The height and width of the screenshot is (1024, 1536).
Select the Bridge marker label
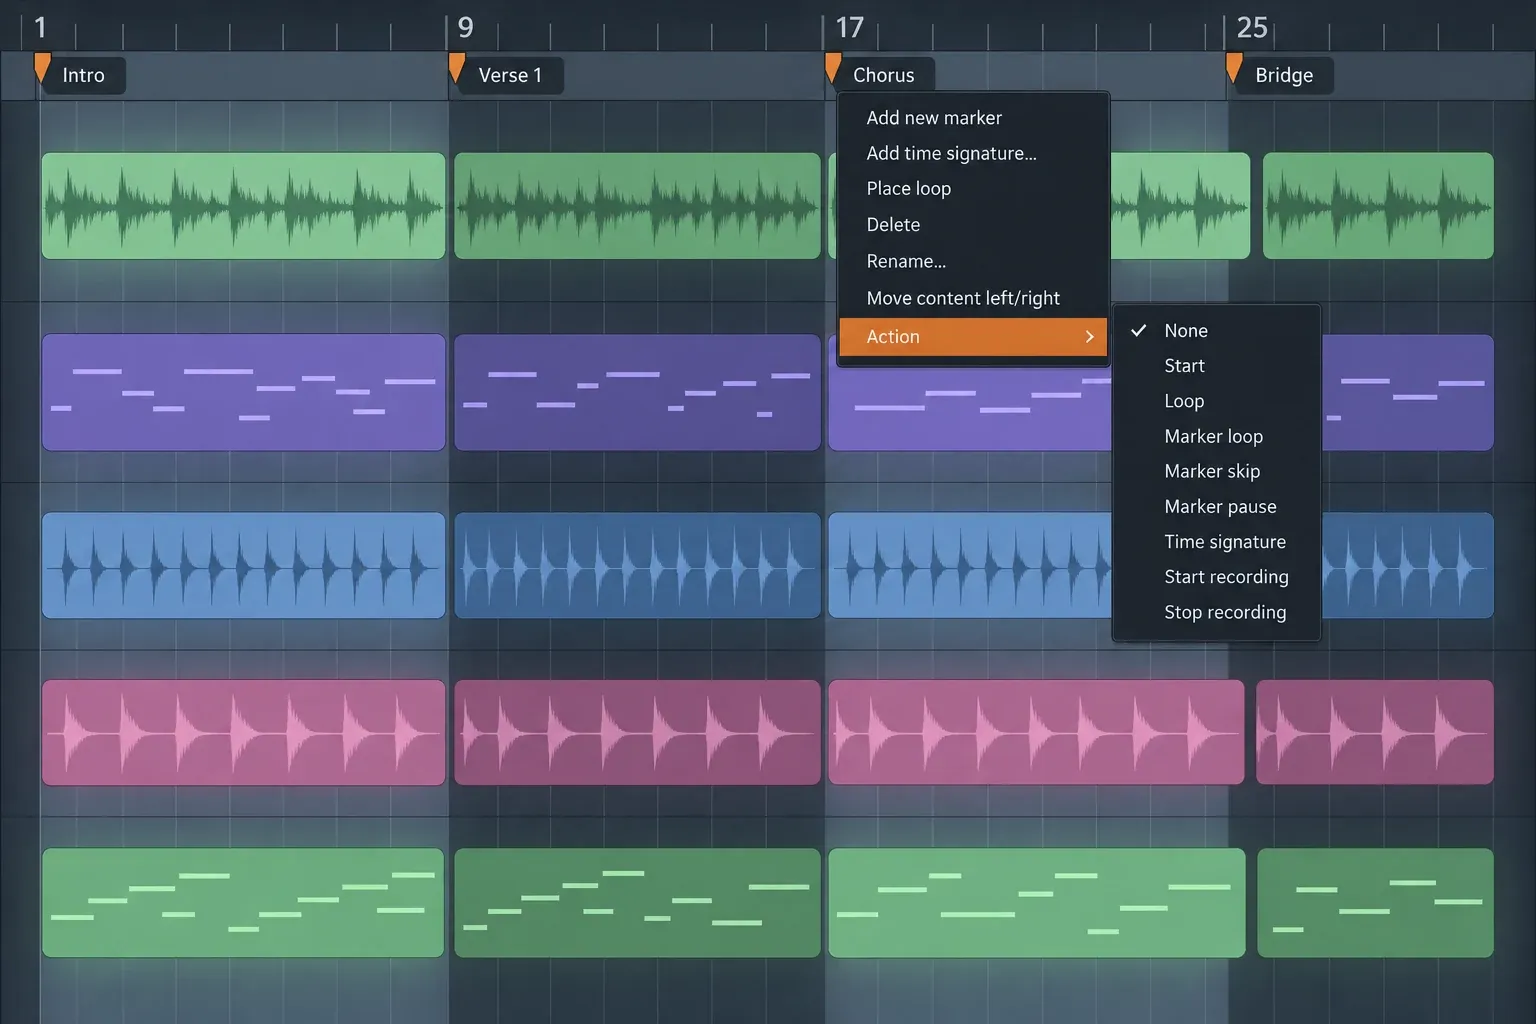tap(1284, 75)
